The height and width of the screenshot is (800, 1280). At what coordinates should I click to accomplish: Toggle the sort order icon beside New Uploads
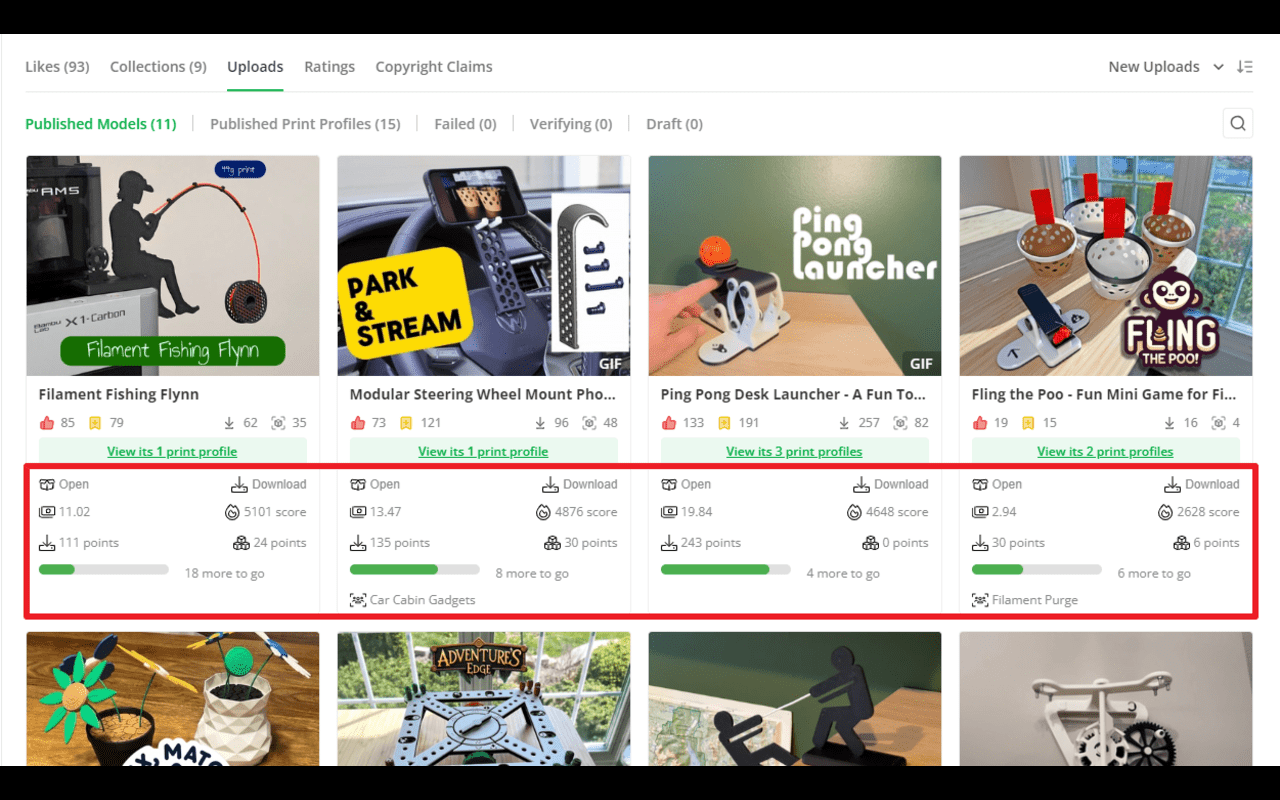pos(1245,67)
